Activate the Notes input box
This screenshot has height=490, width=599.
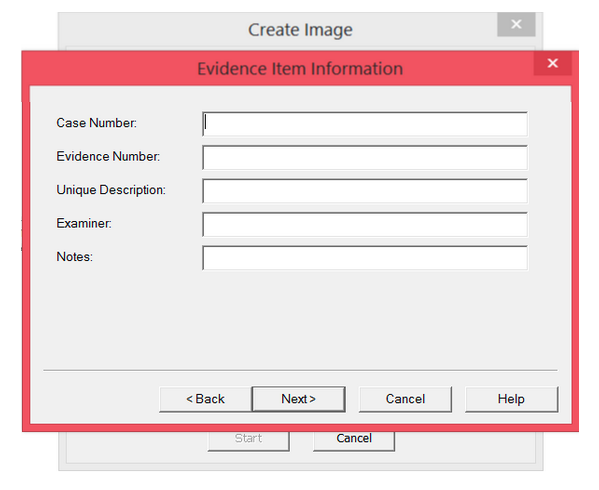coord(365,258)
